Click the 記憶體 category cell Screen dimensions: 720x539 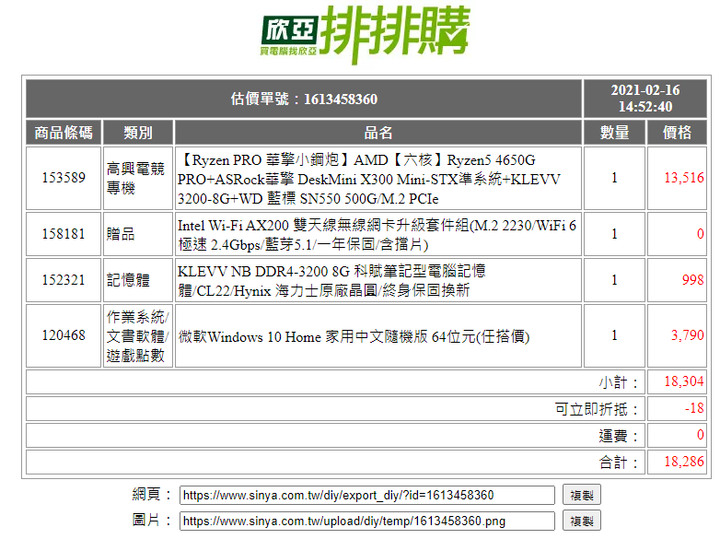point(138,280)
